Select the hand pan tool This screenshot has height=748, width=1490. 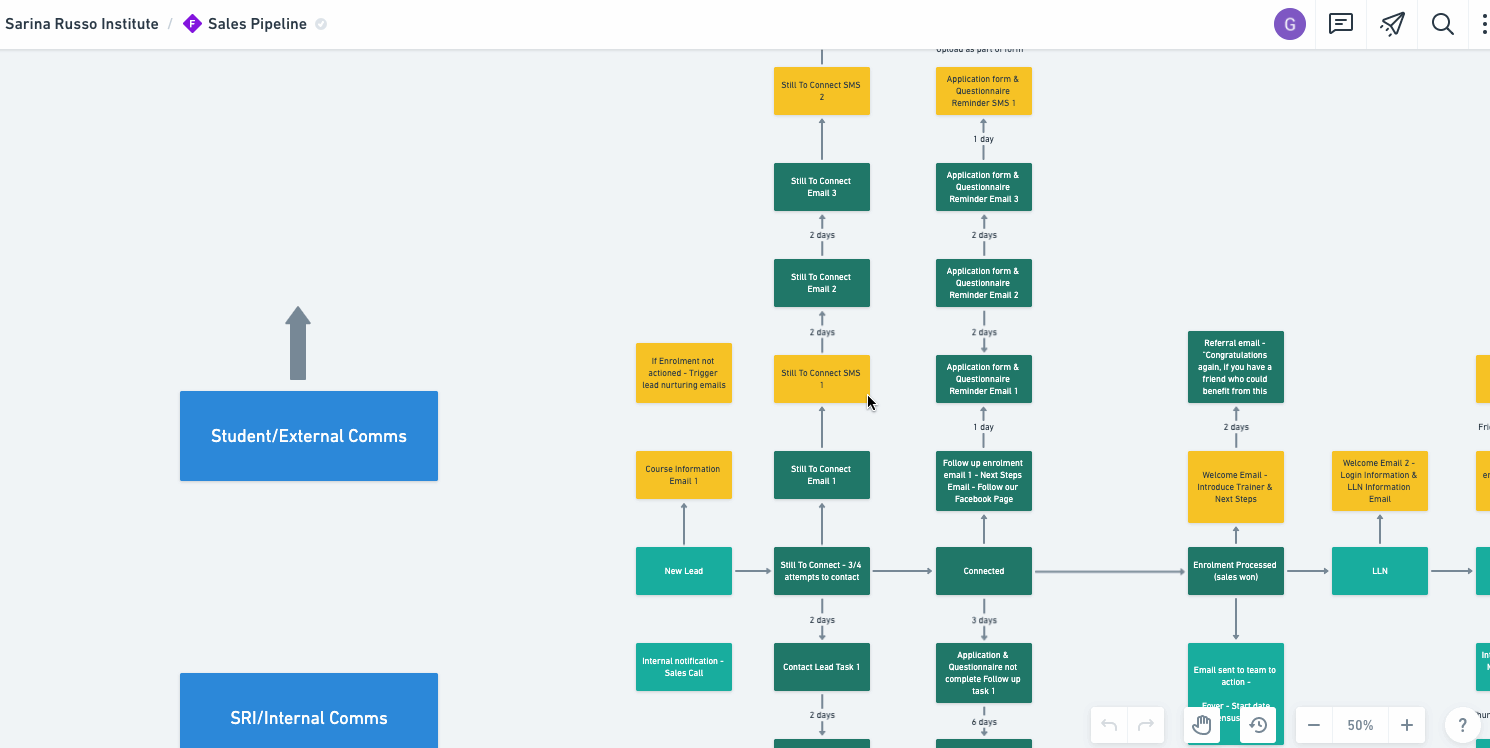pos(1202,725)
